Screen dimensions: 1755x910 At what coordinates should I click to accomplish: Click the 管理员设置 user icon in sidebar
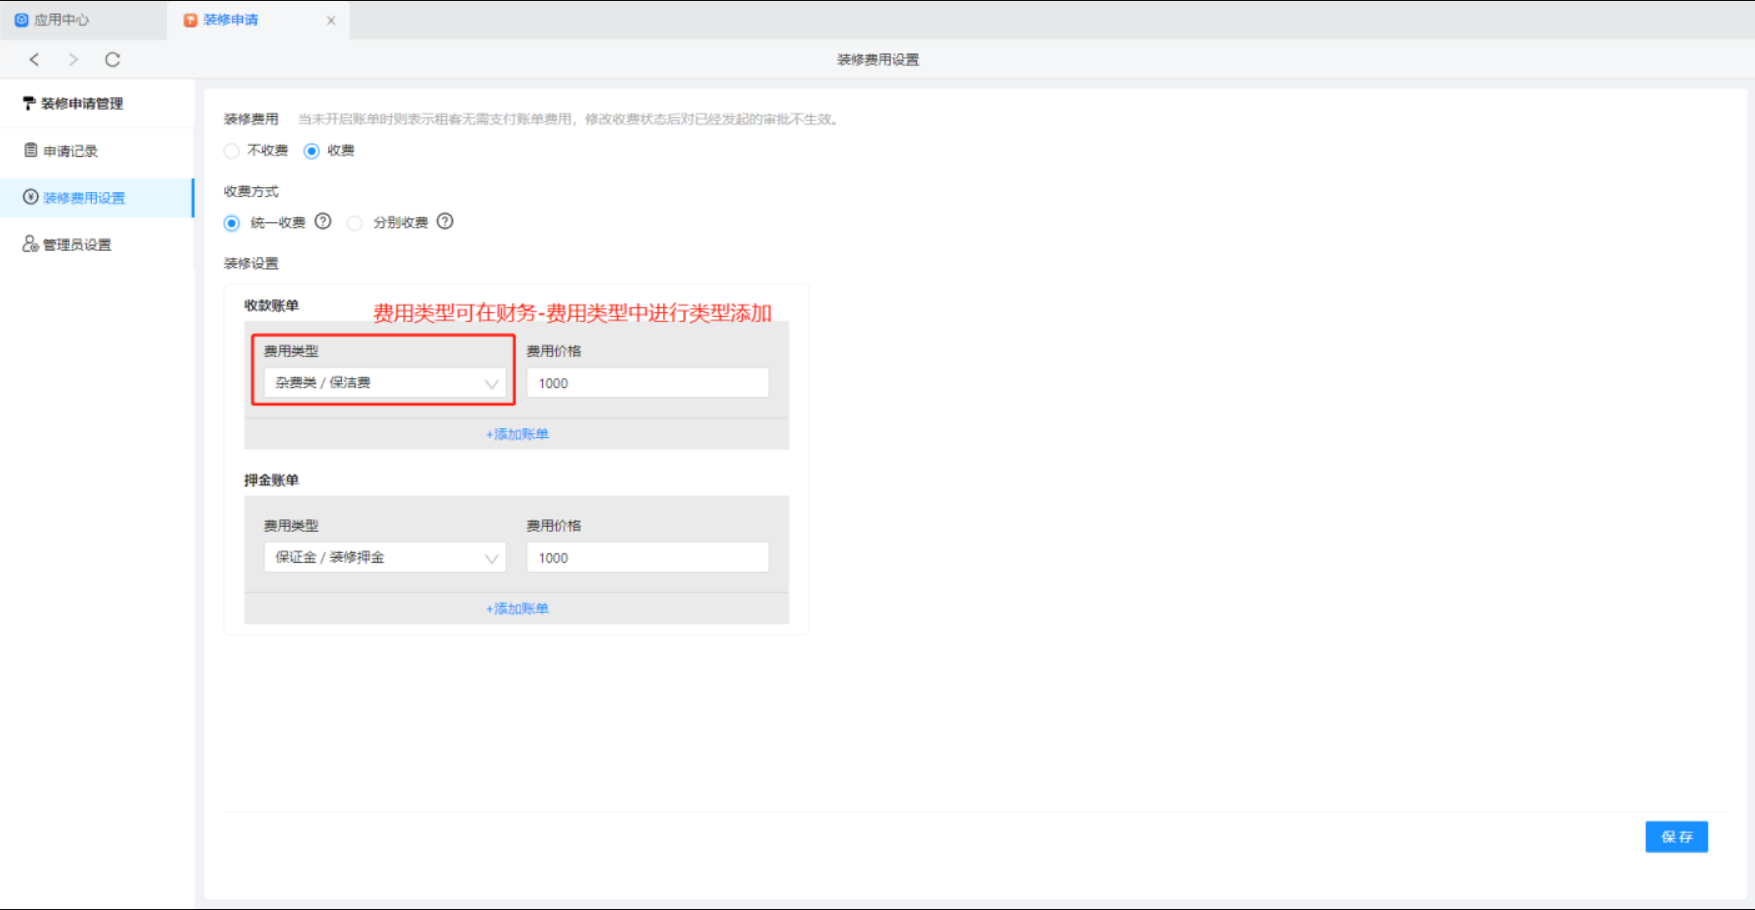[31, 244]
